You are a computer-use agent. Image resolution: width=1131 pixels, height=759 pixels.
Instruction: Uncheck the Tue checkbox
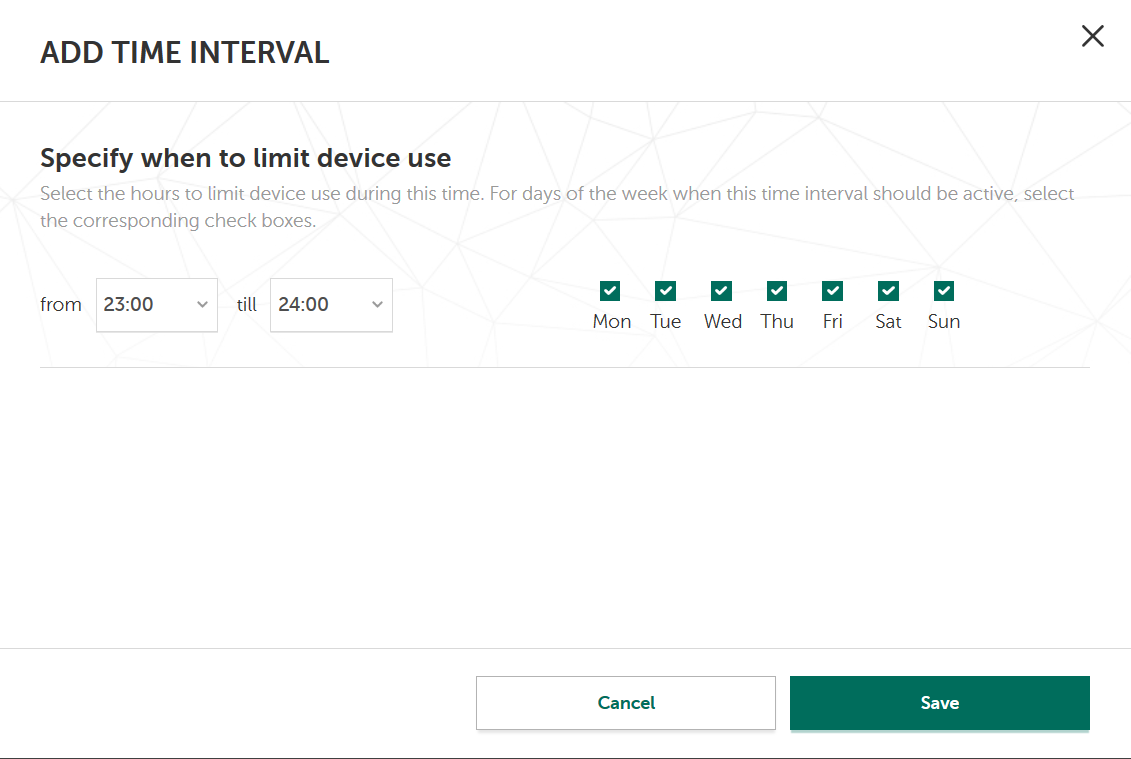(666, 291)
